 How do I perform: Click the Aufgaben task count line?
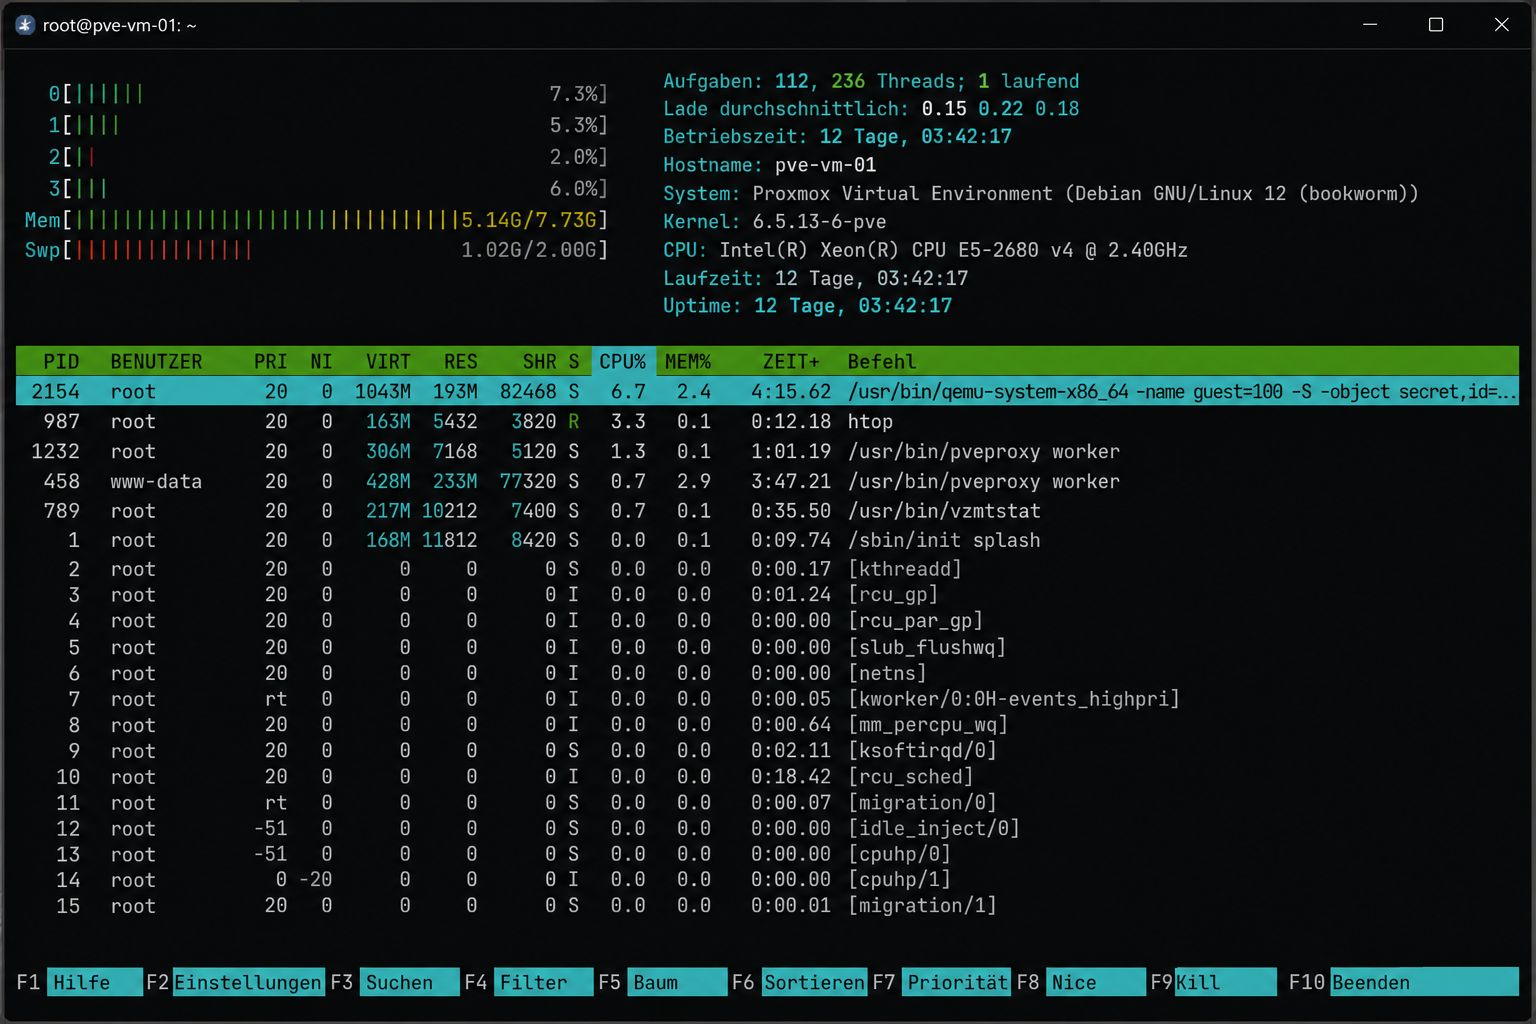click(871, 81)
